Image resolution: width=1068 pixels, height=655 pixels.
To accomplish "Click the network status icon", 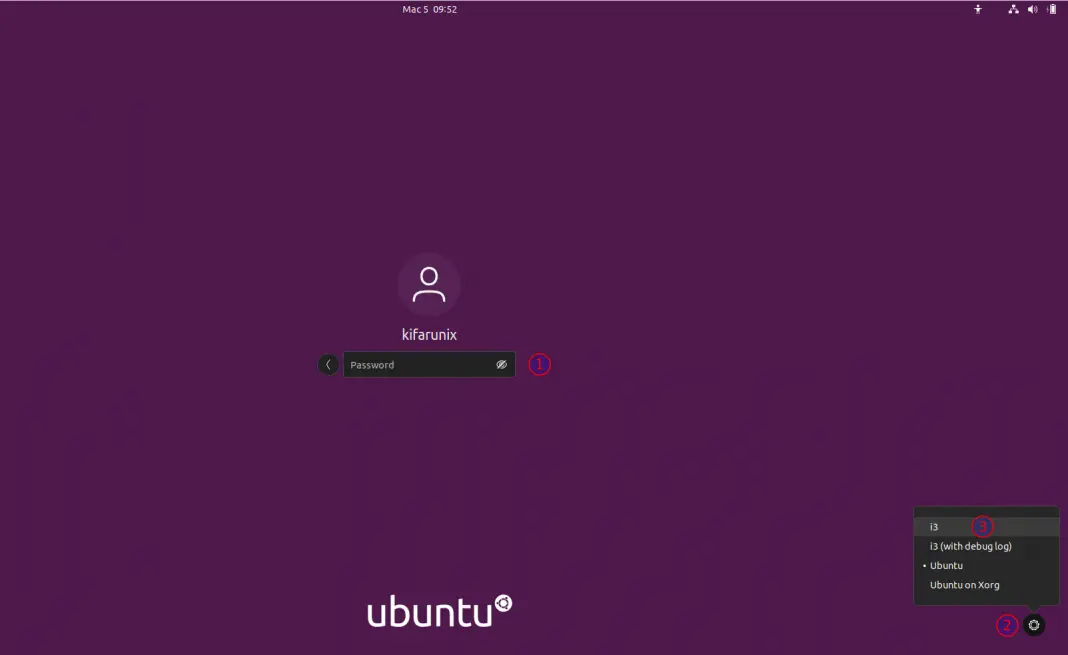I will [x=1013, y=9].
